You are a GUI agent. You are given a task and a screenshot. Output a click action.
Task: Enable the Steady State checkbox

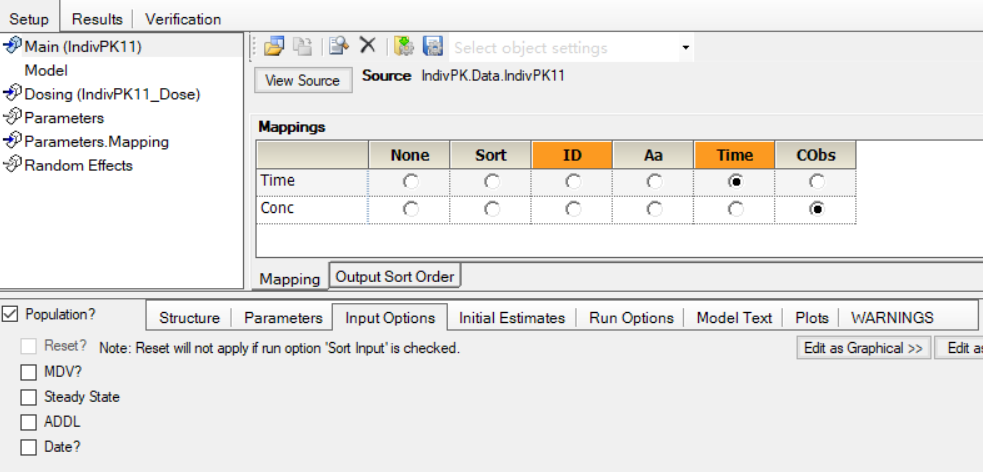pos(28,397)
